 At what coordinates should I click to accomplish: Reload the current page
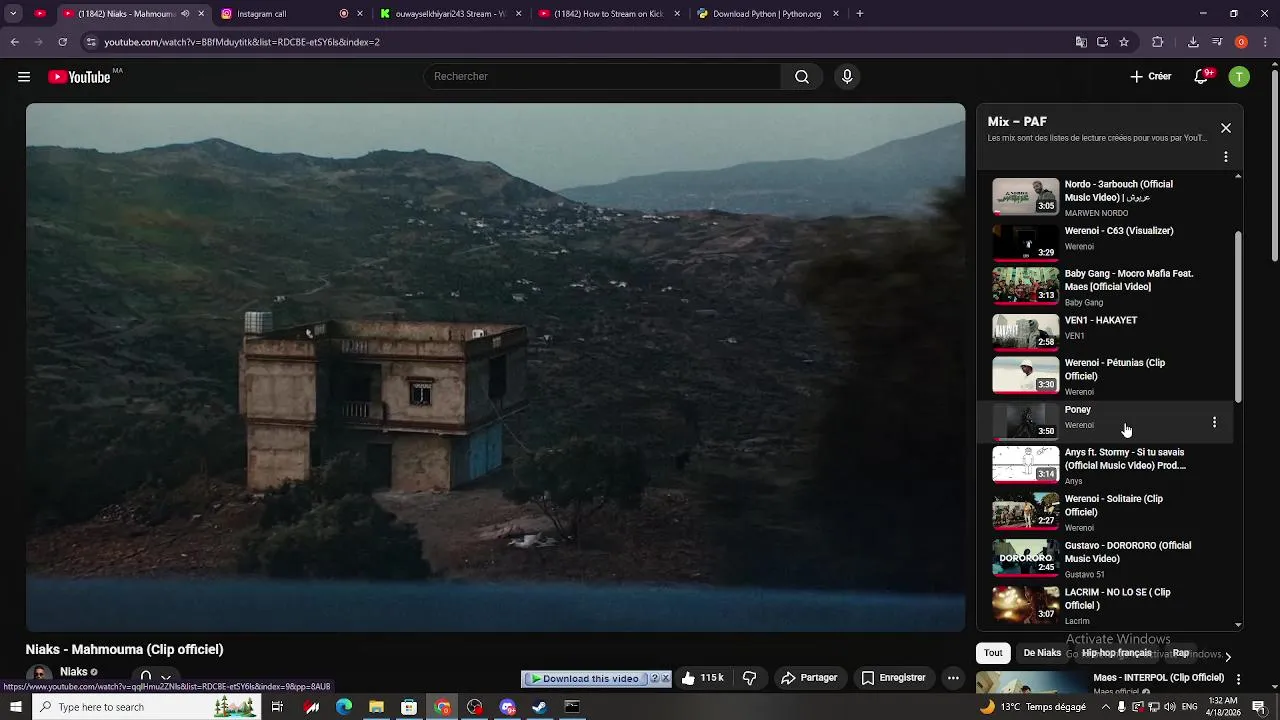pos(62,42)
